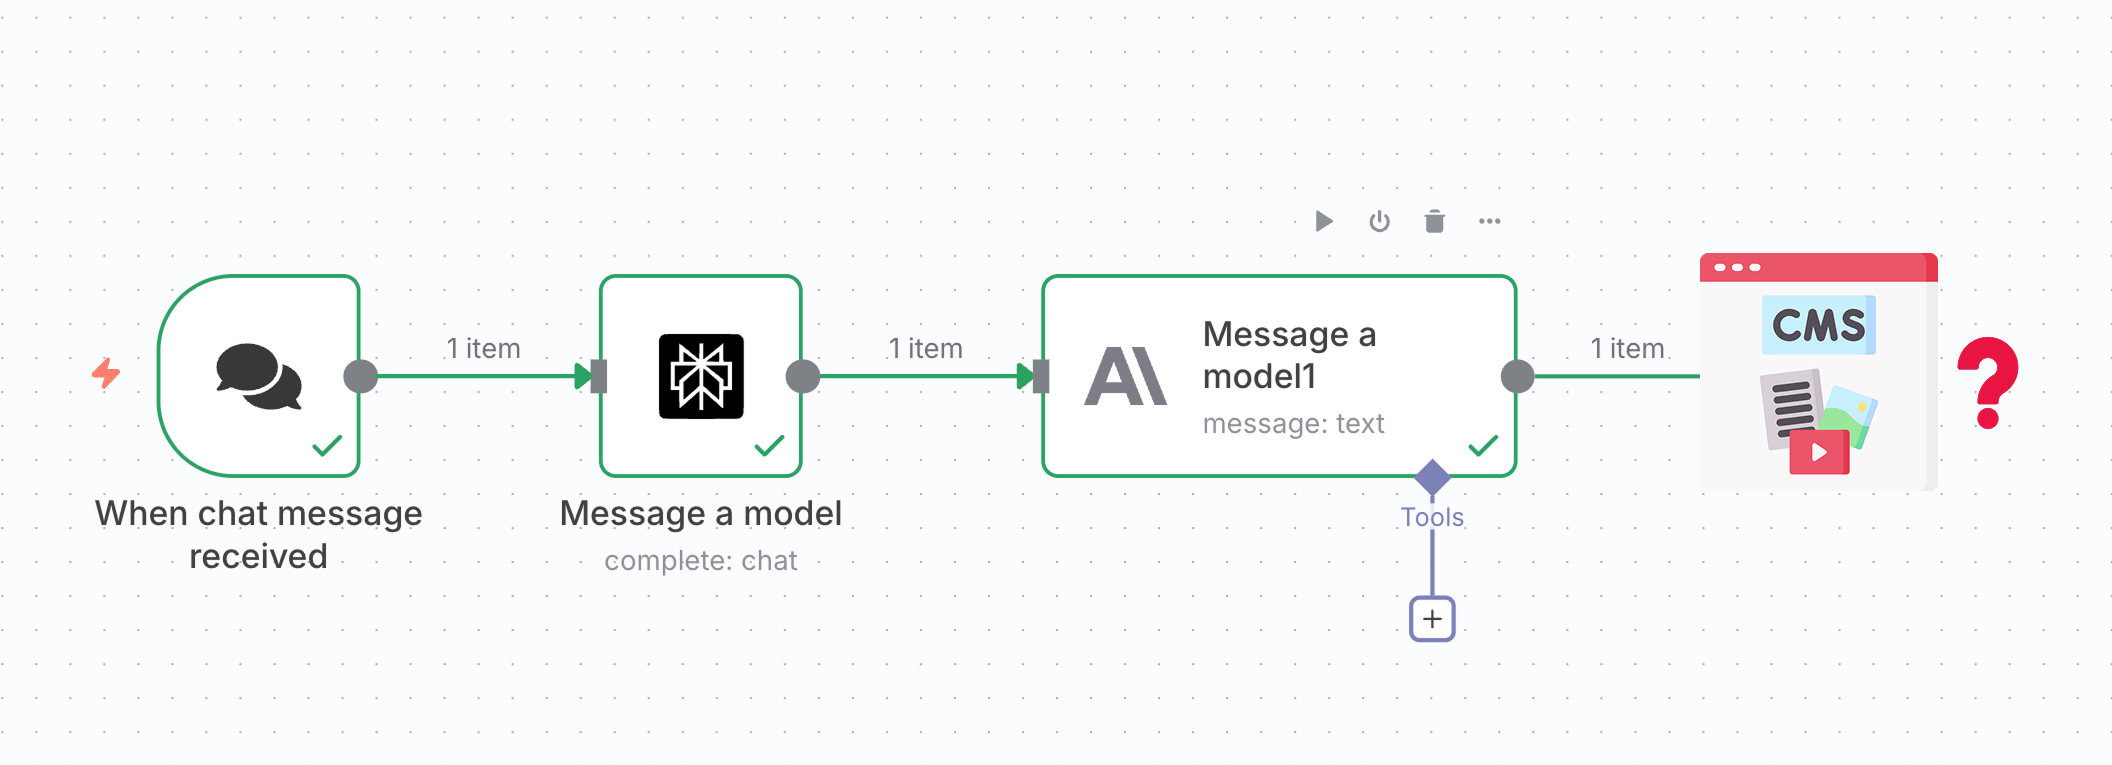Click the Perplexity node's output connector
This screenshot has width=2112, height=765.
pyautogui.click(x=802, y=376)
